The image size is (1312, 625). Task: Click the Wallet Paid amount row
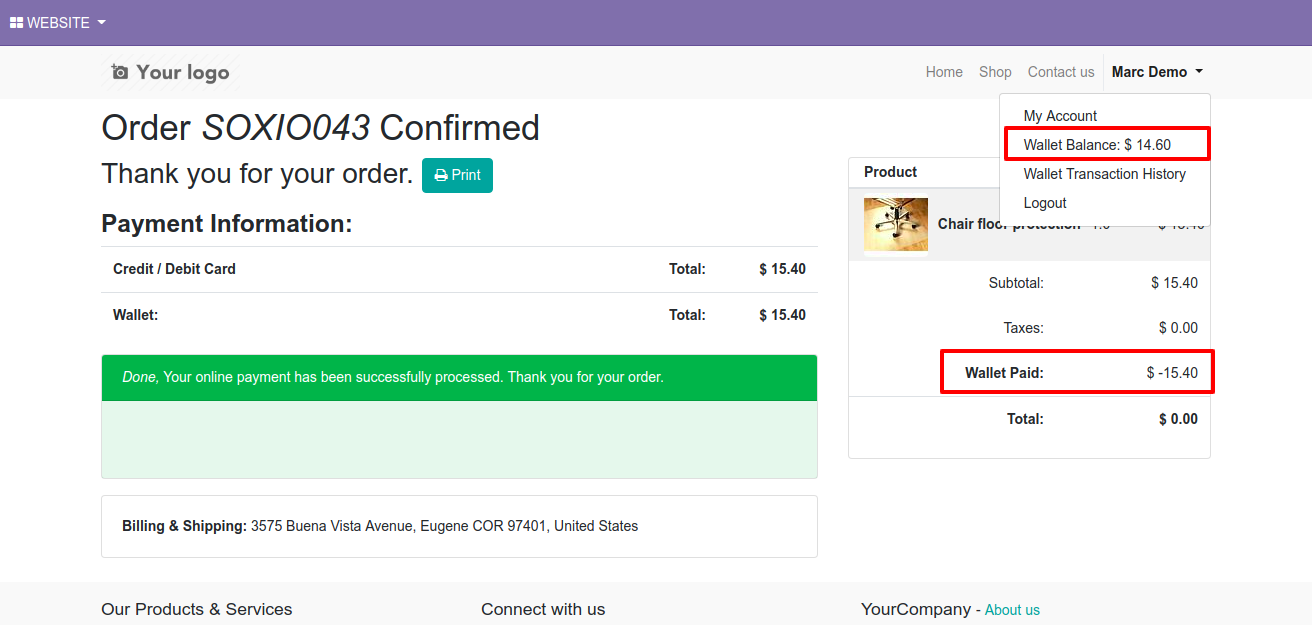tap(1077, 372)
